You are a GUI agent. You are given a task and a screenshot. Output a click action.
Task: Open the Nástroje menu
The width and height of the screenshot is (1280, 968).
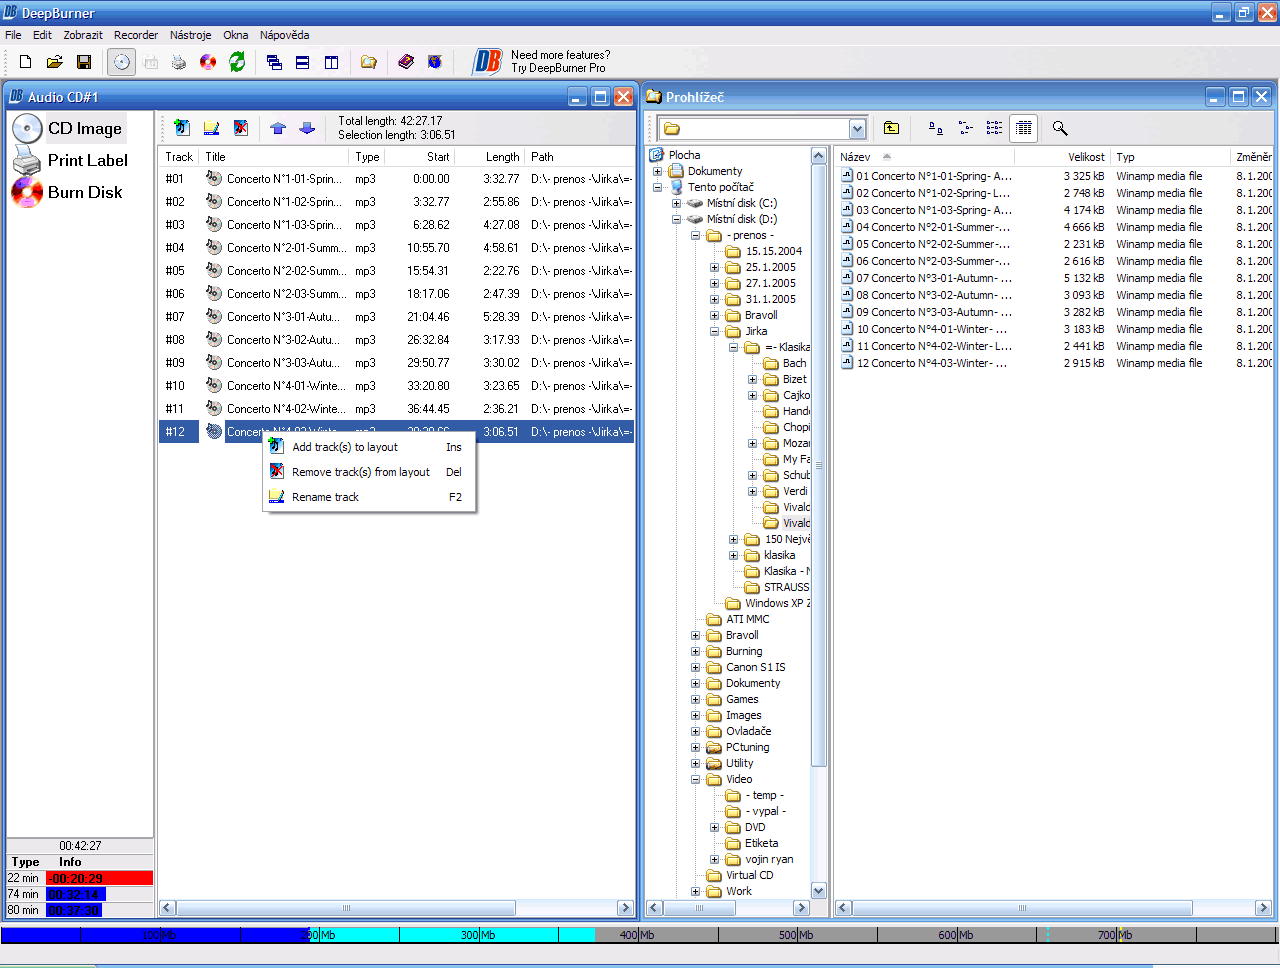(x=190, y=35)
